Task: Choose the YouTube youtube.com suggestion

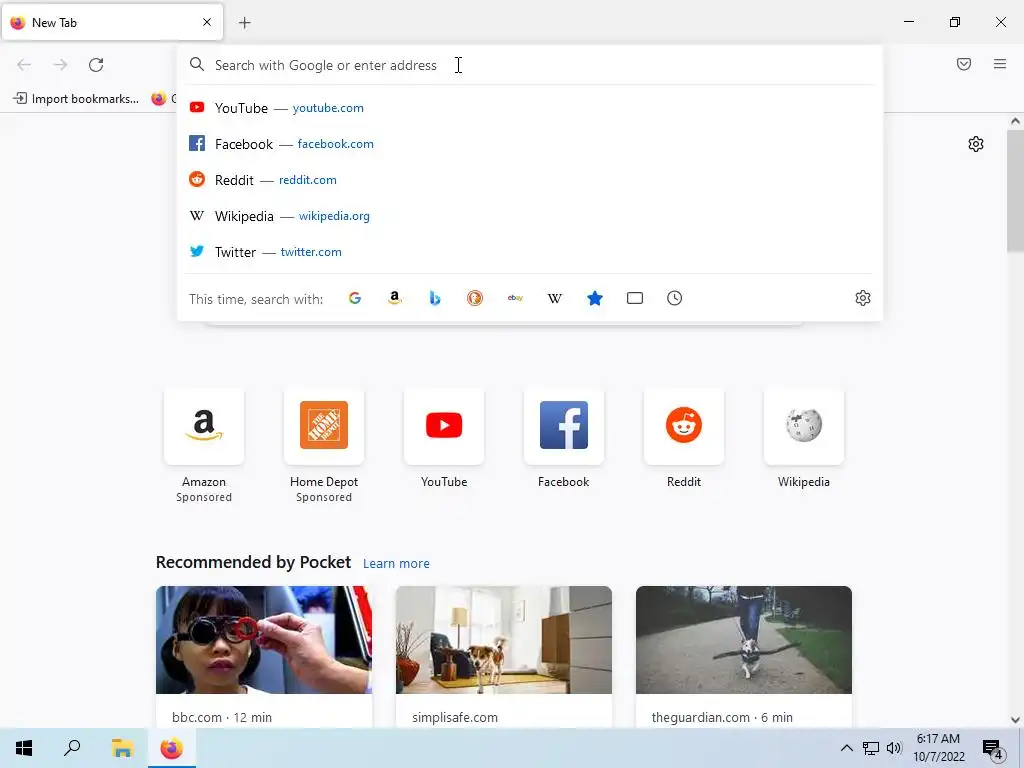Action: [x=530, y=108]
